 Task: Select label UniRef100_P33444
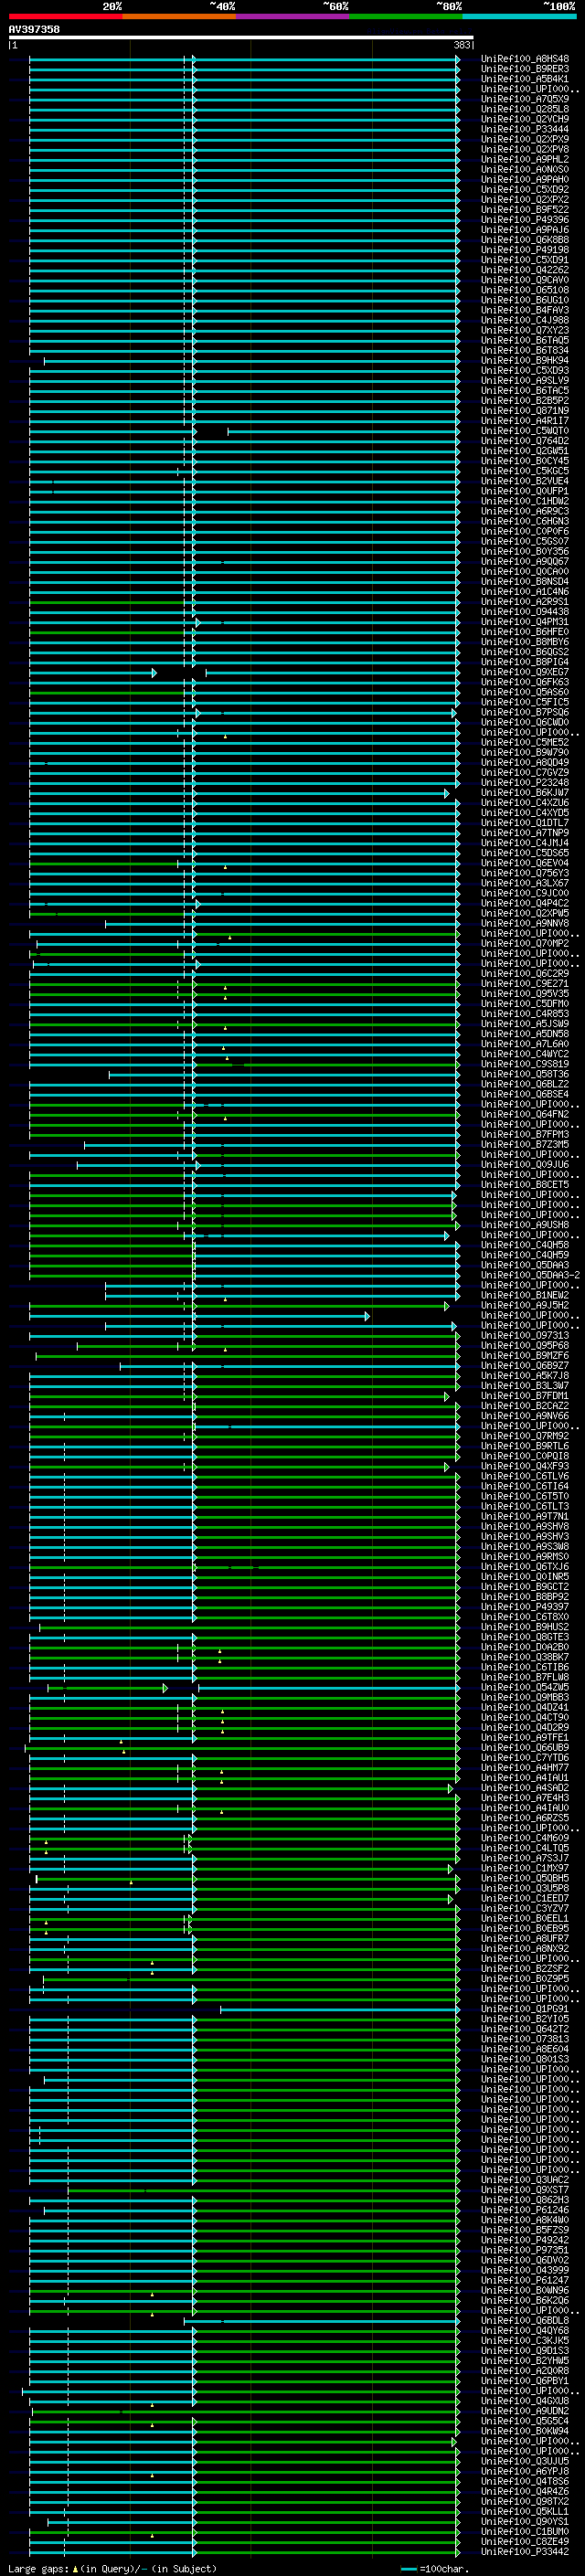(525, 129)
